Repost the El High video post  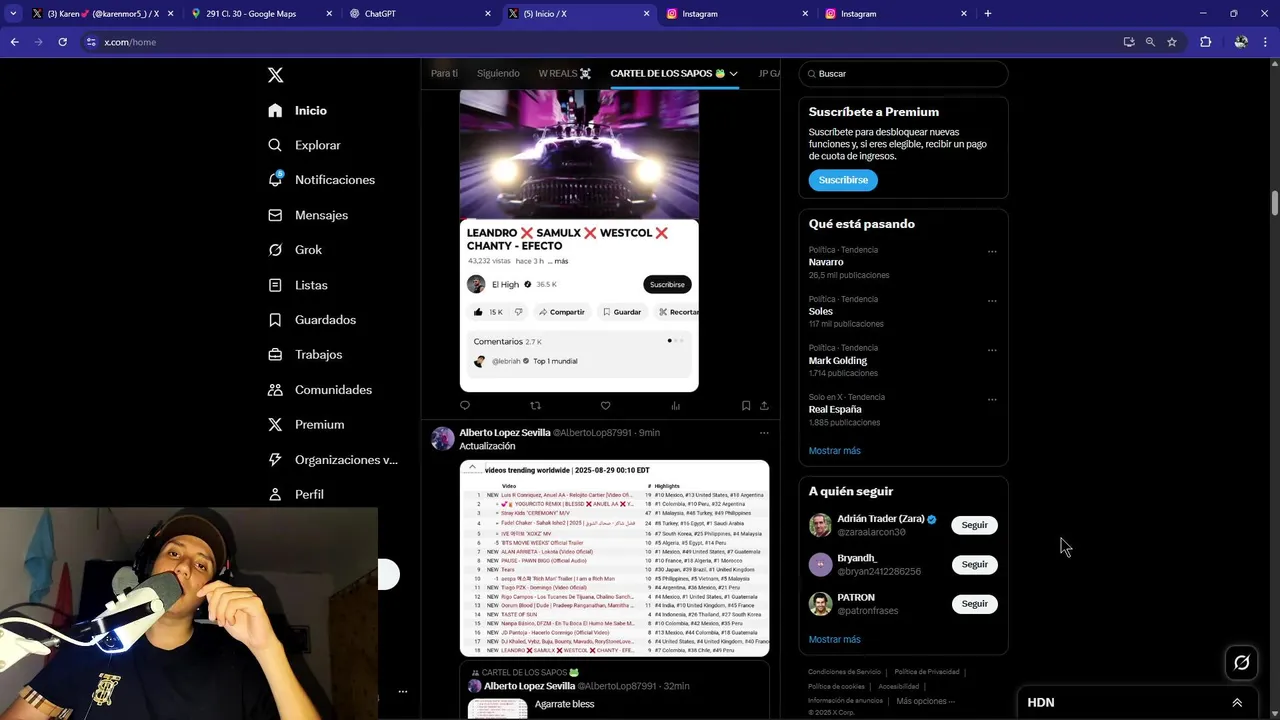coord(535,405)
